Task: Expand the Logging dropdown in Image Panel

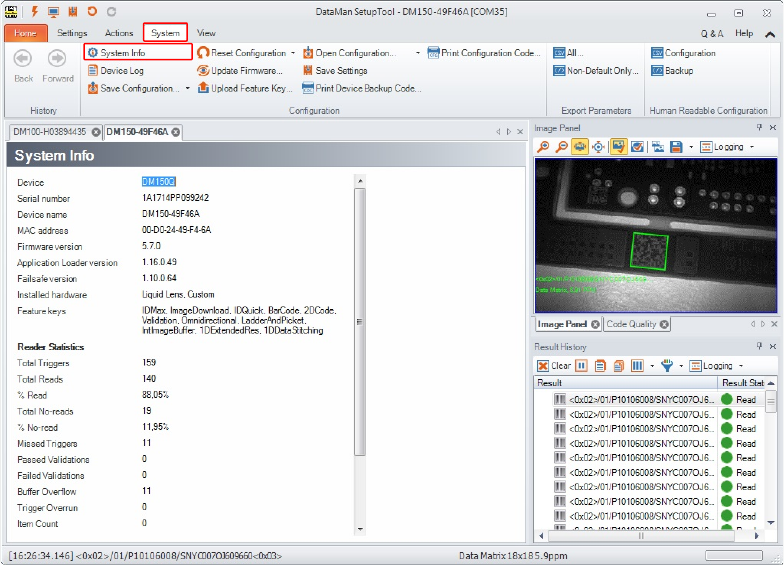Action: tap(752, 147)
